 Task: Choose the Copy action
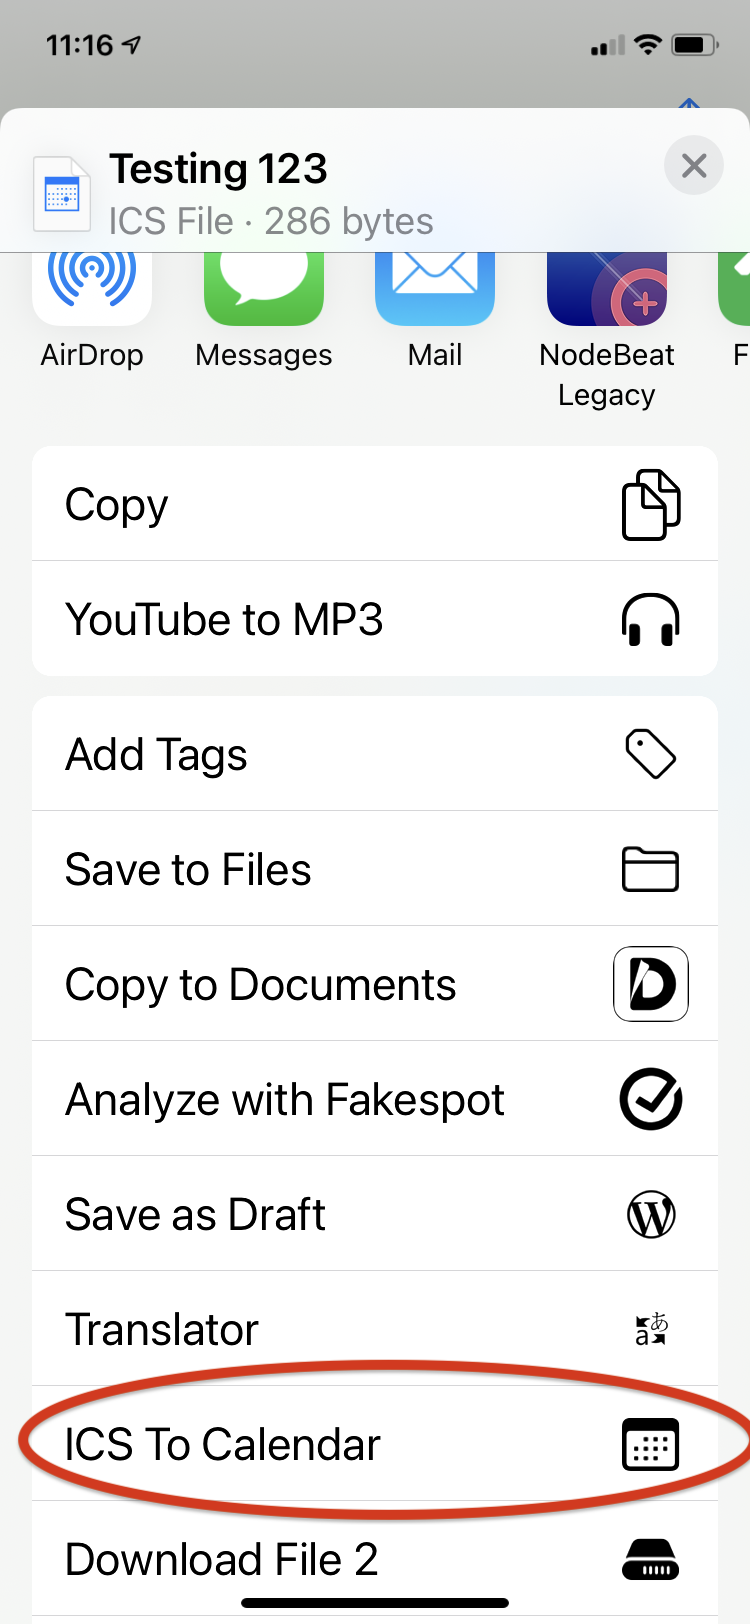click(x=375, y=504)
